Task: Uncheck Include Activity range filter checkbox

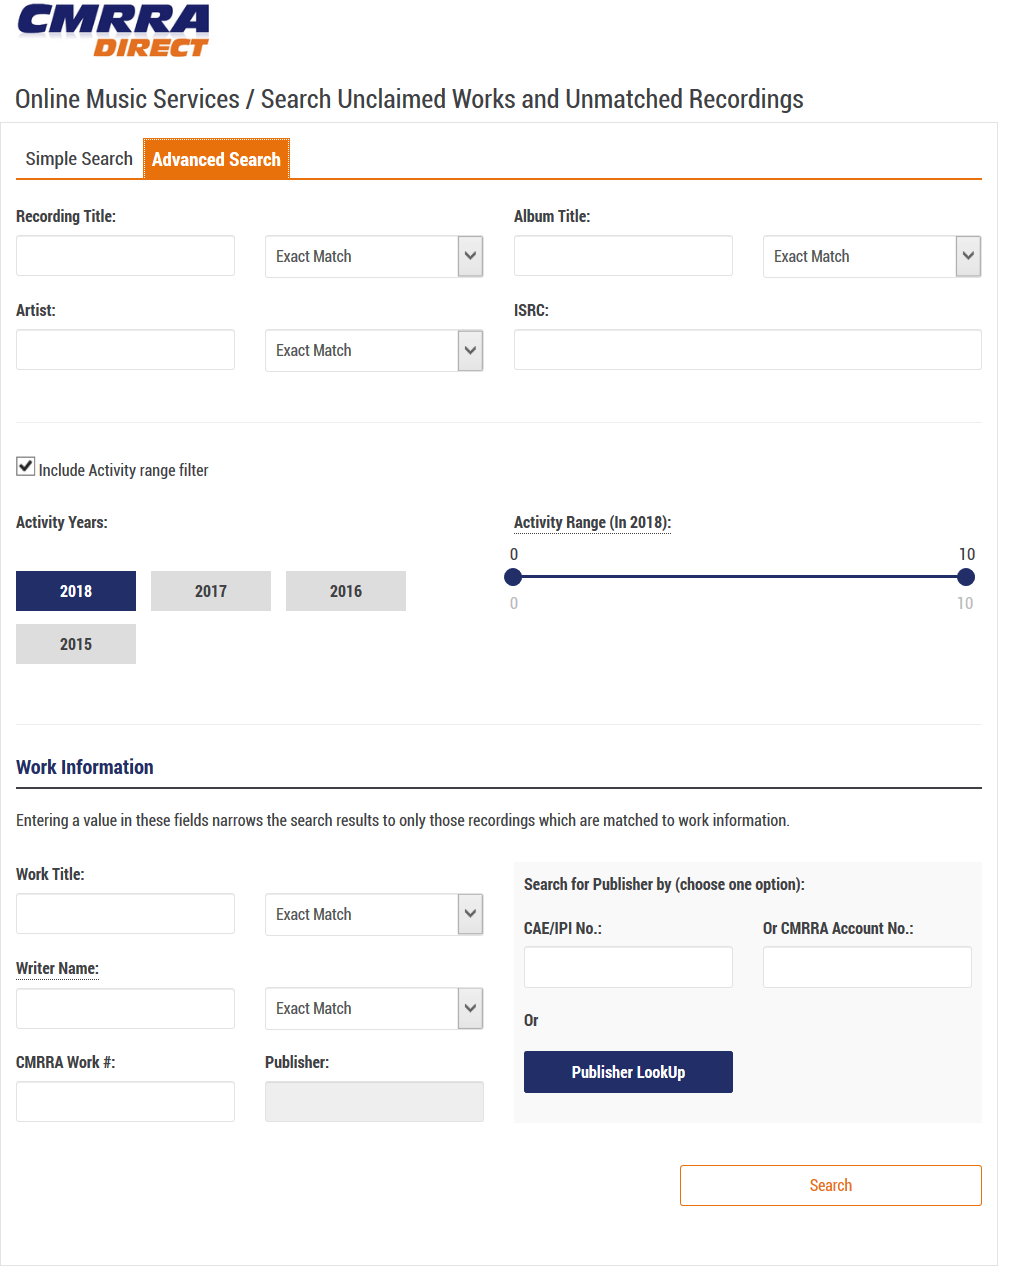Action: (26, 466)
